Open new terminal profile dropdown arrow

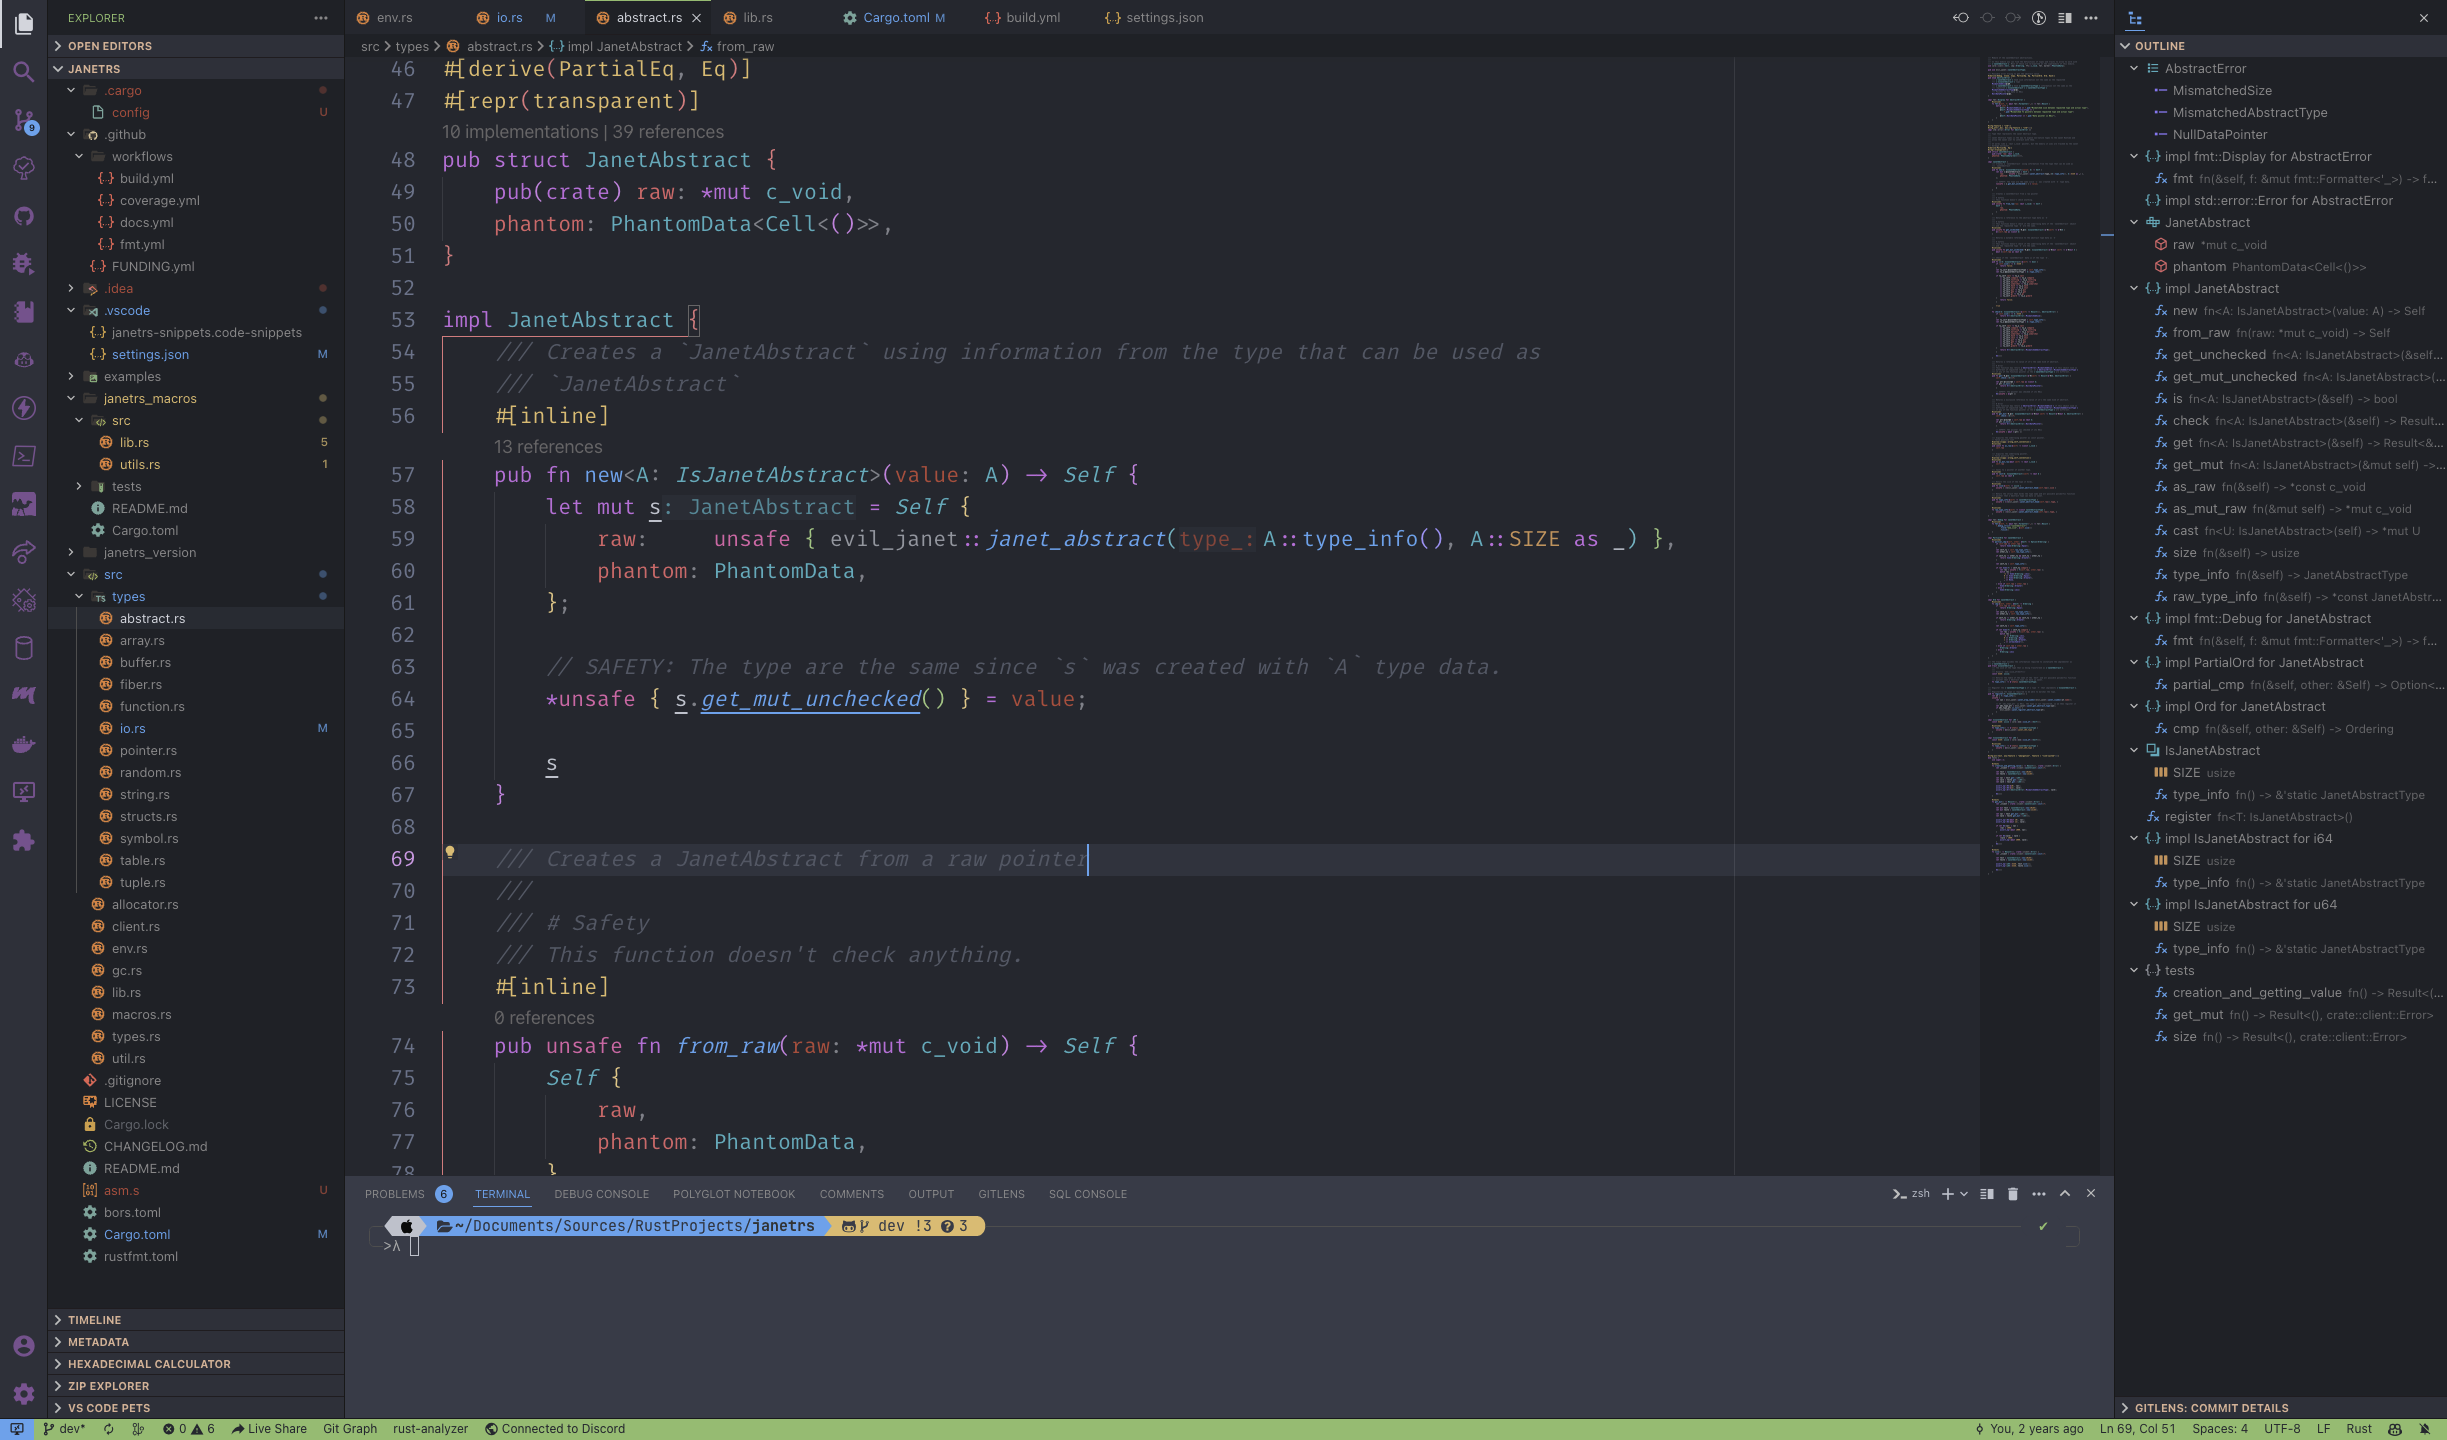(1964, 1194)
